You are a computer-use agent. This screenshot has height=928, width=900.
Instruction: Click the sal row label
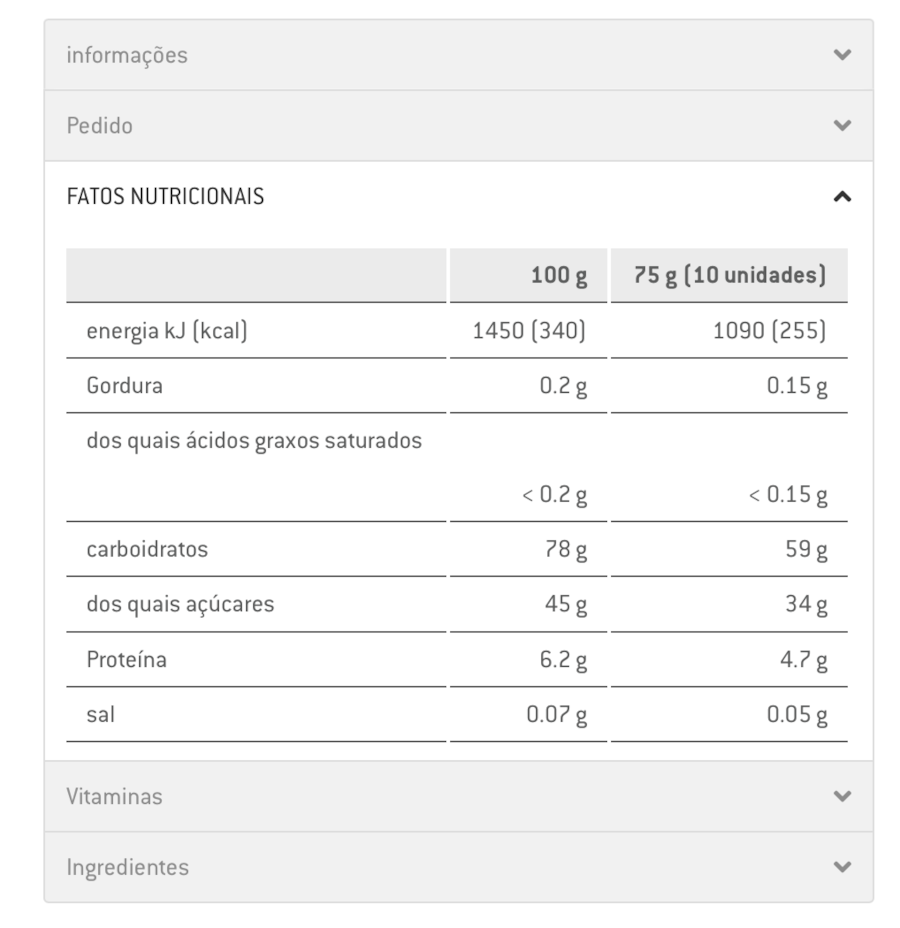(x=101, y=714)
